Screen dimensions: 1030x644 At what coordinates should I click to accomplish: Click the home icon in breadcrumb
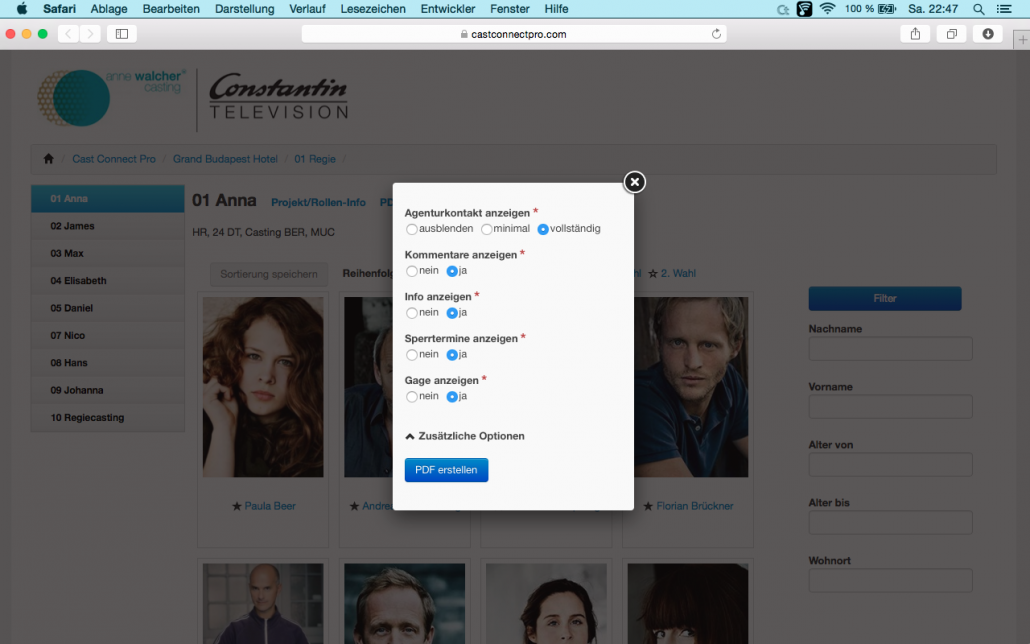click(49, 158)
